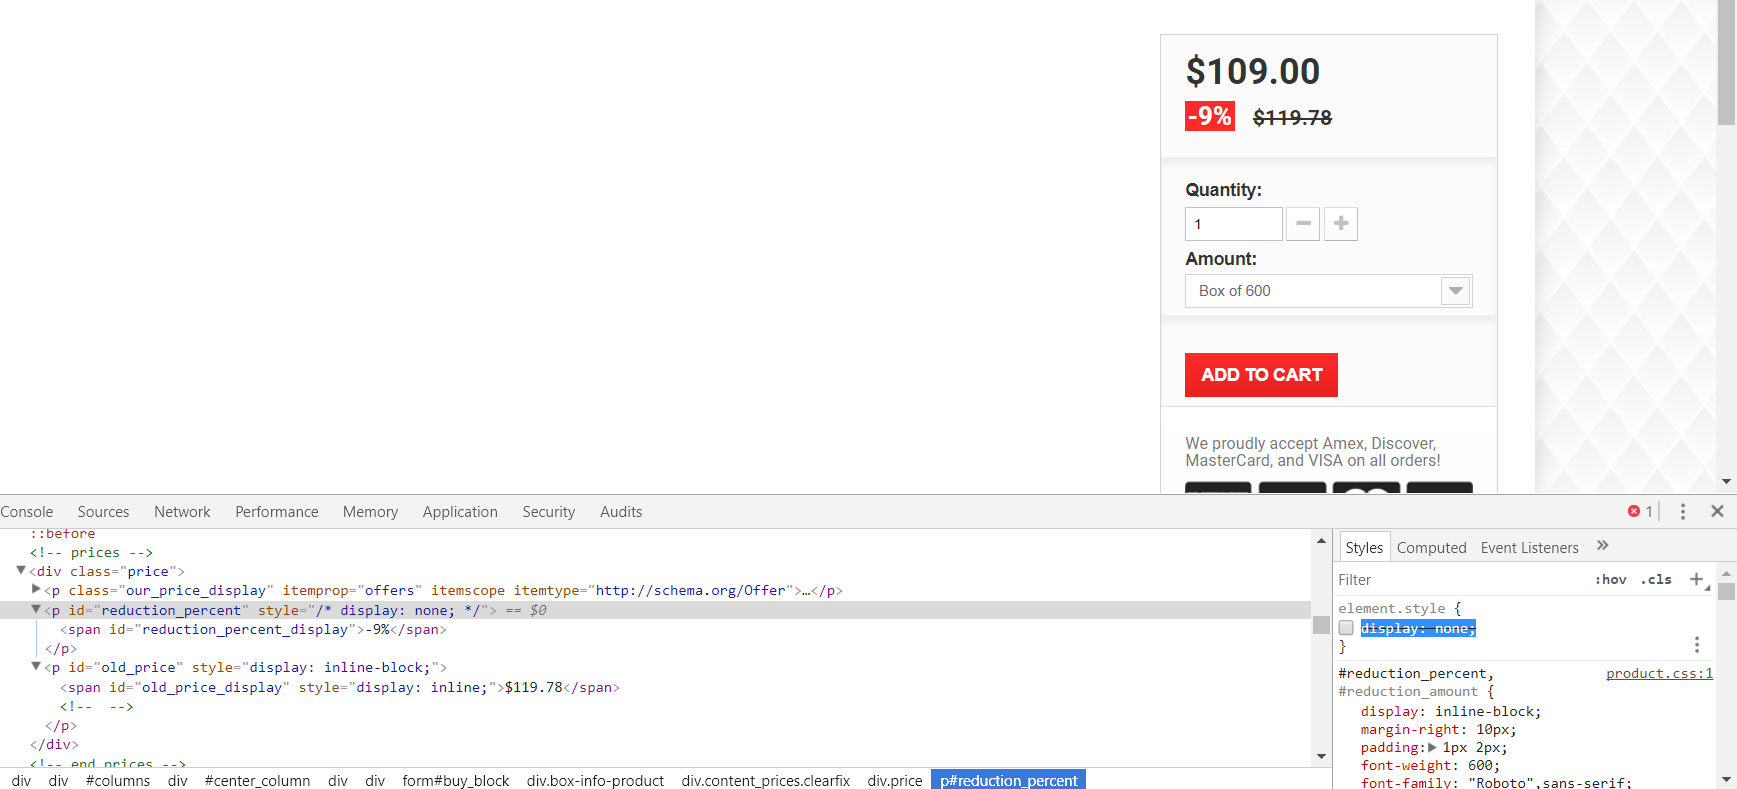The image size is (1737, 789).
Task: Click the #center_column breadcrumb
Action: click(x=257, y=780)
